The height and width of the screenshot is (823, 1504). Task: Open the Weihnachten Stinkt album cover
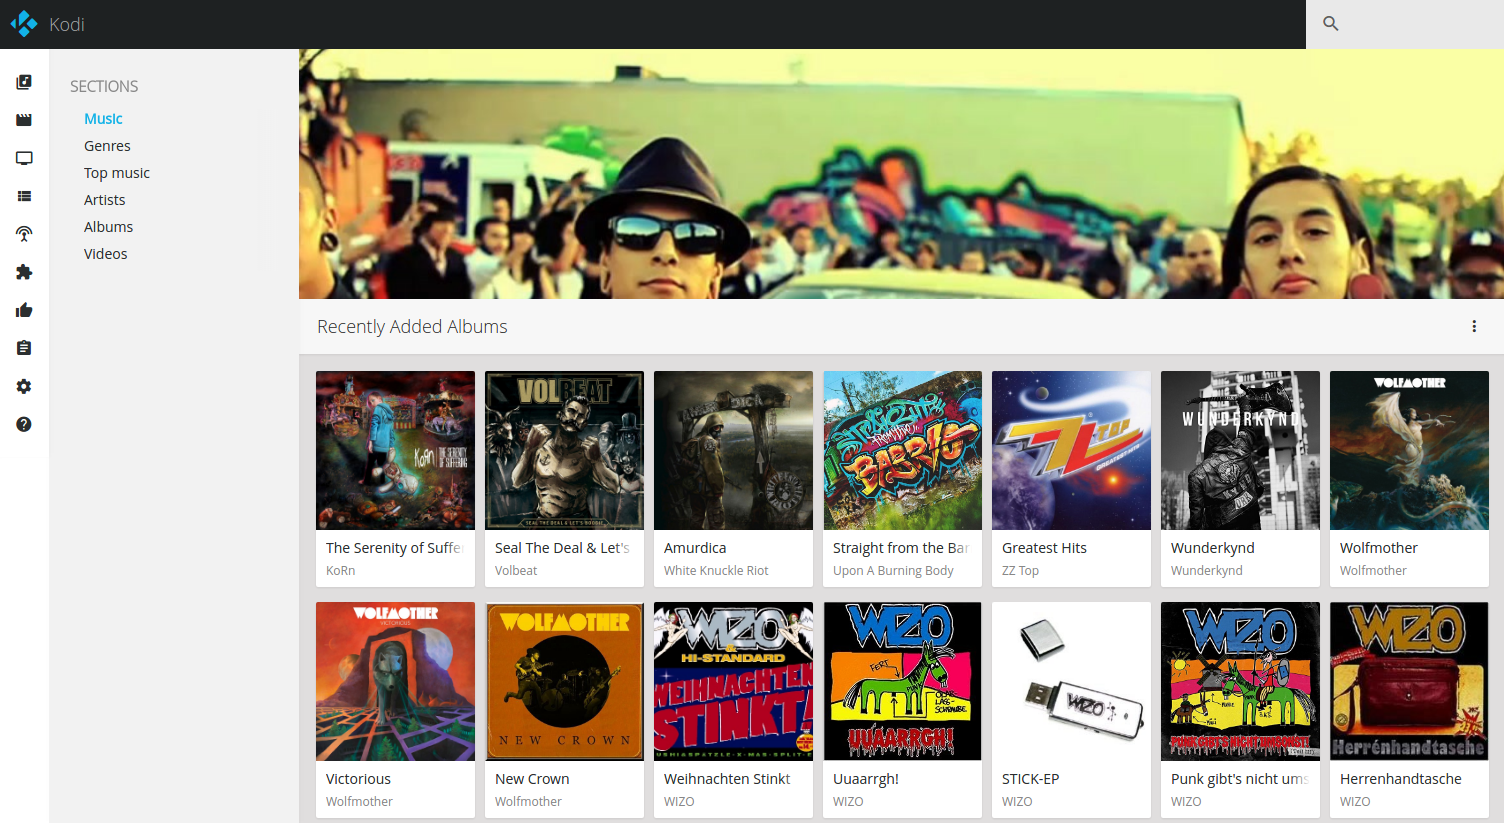pyautogui.click(x=733, y=681)
